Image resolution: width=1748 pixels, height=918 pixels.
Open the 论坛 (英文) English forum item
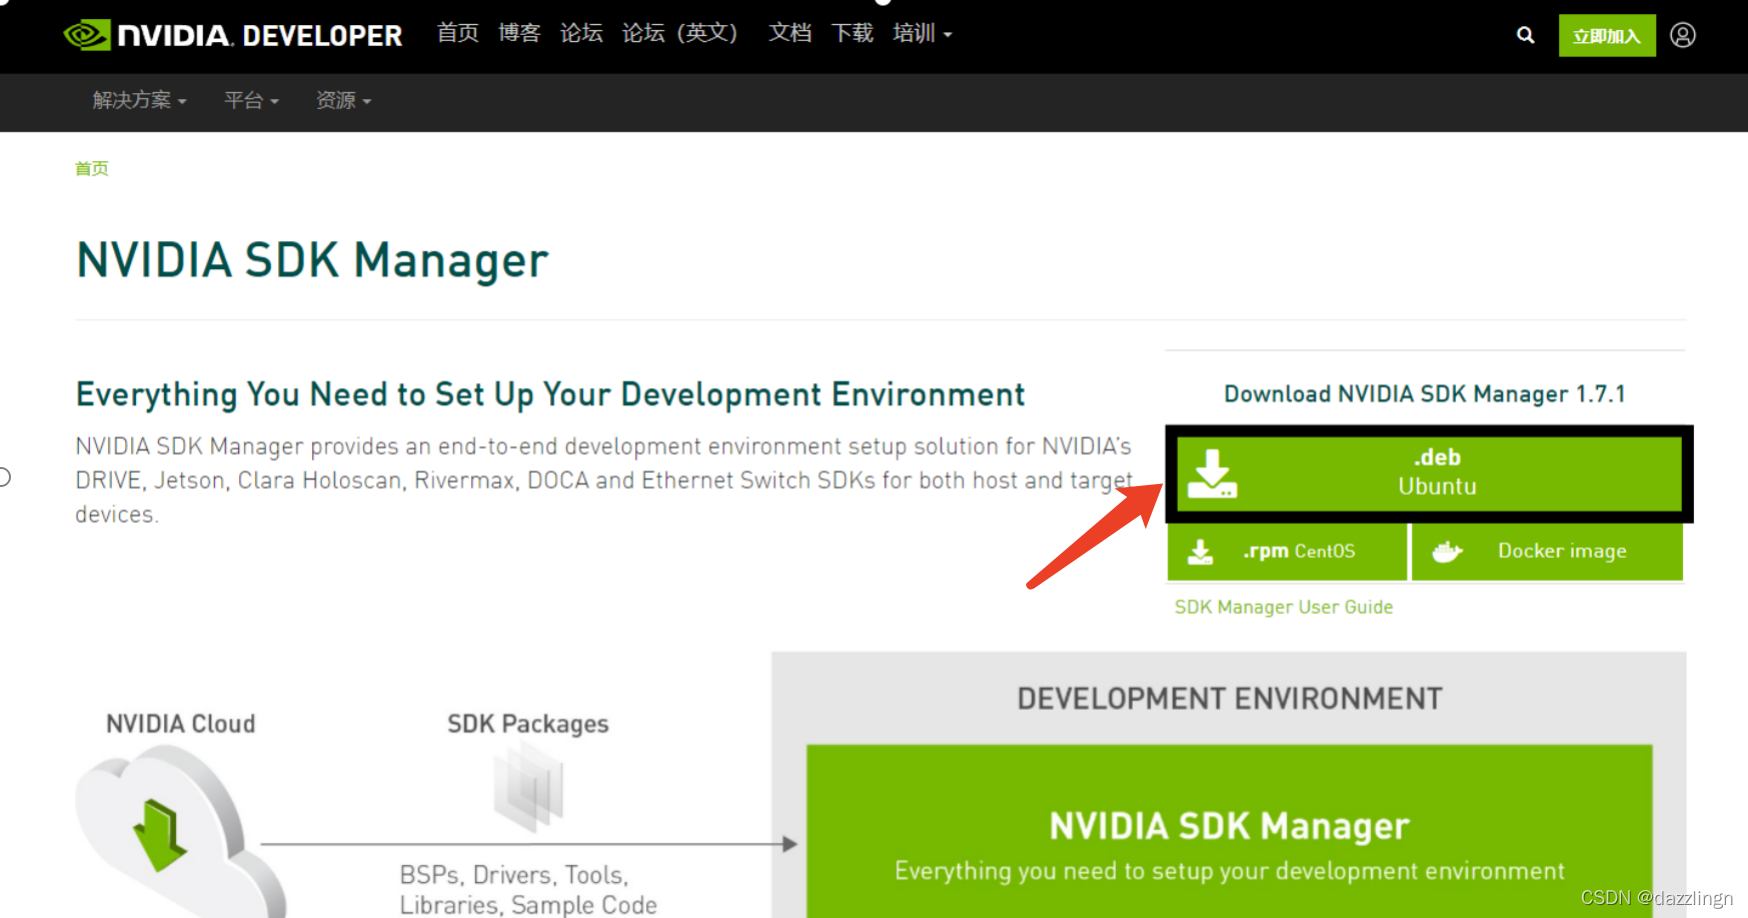pos(680,33)
